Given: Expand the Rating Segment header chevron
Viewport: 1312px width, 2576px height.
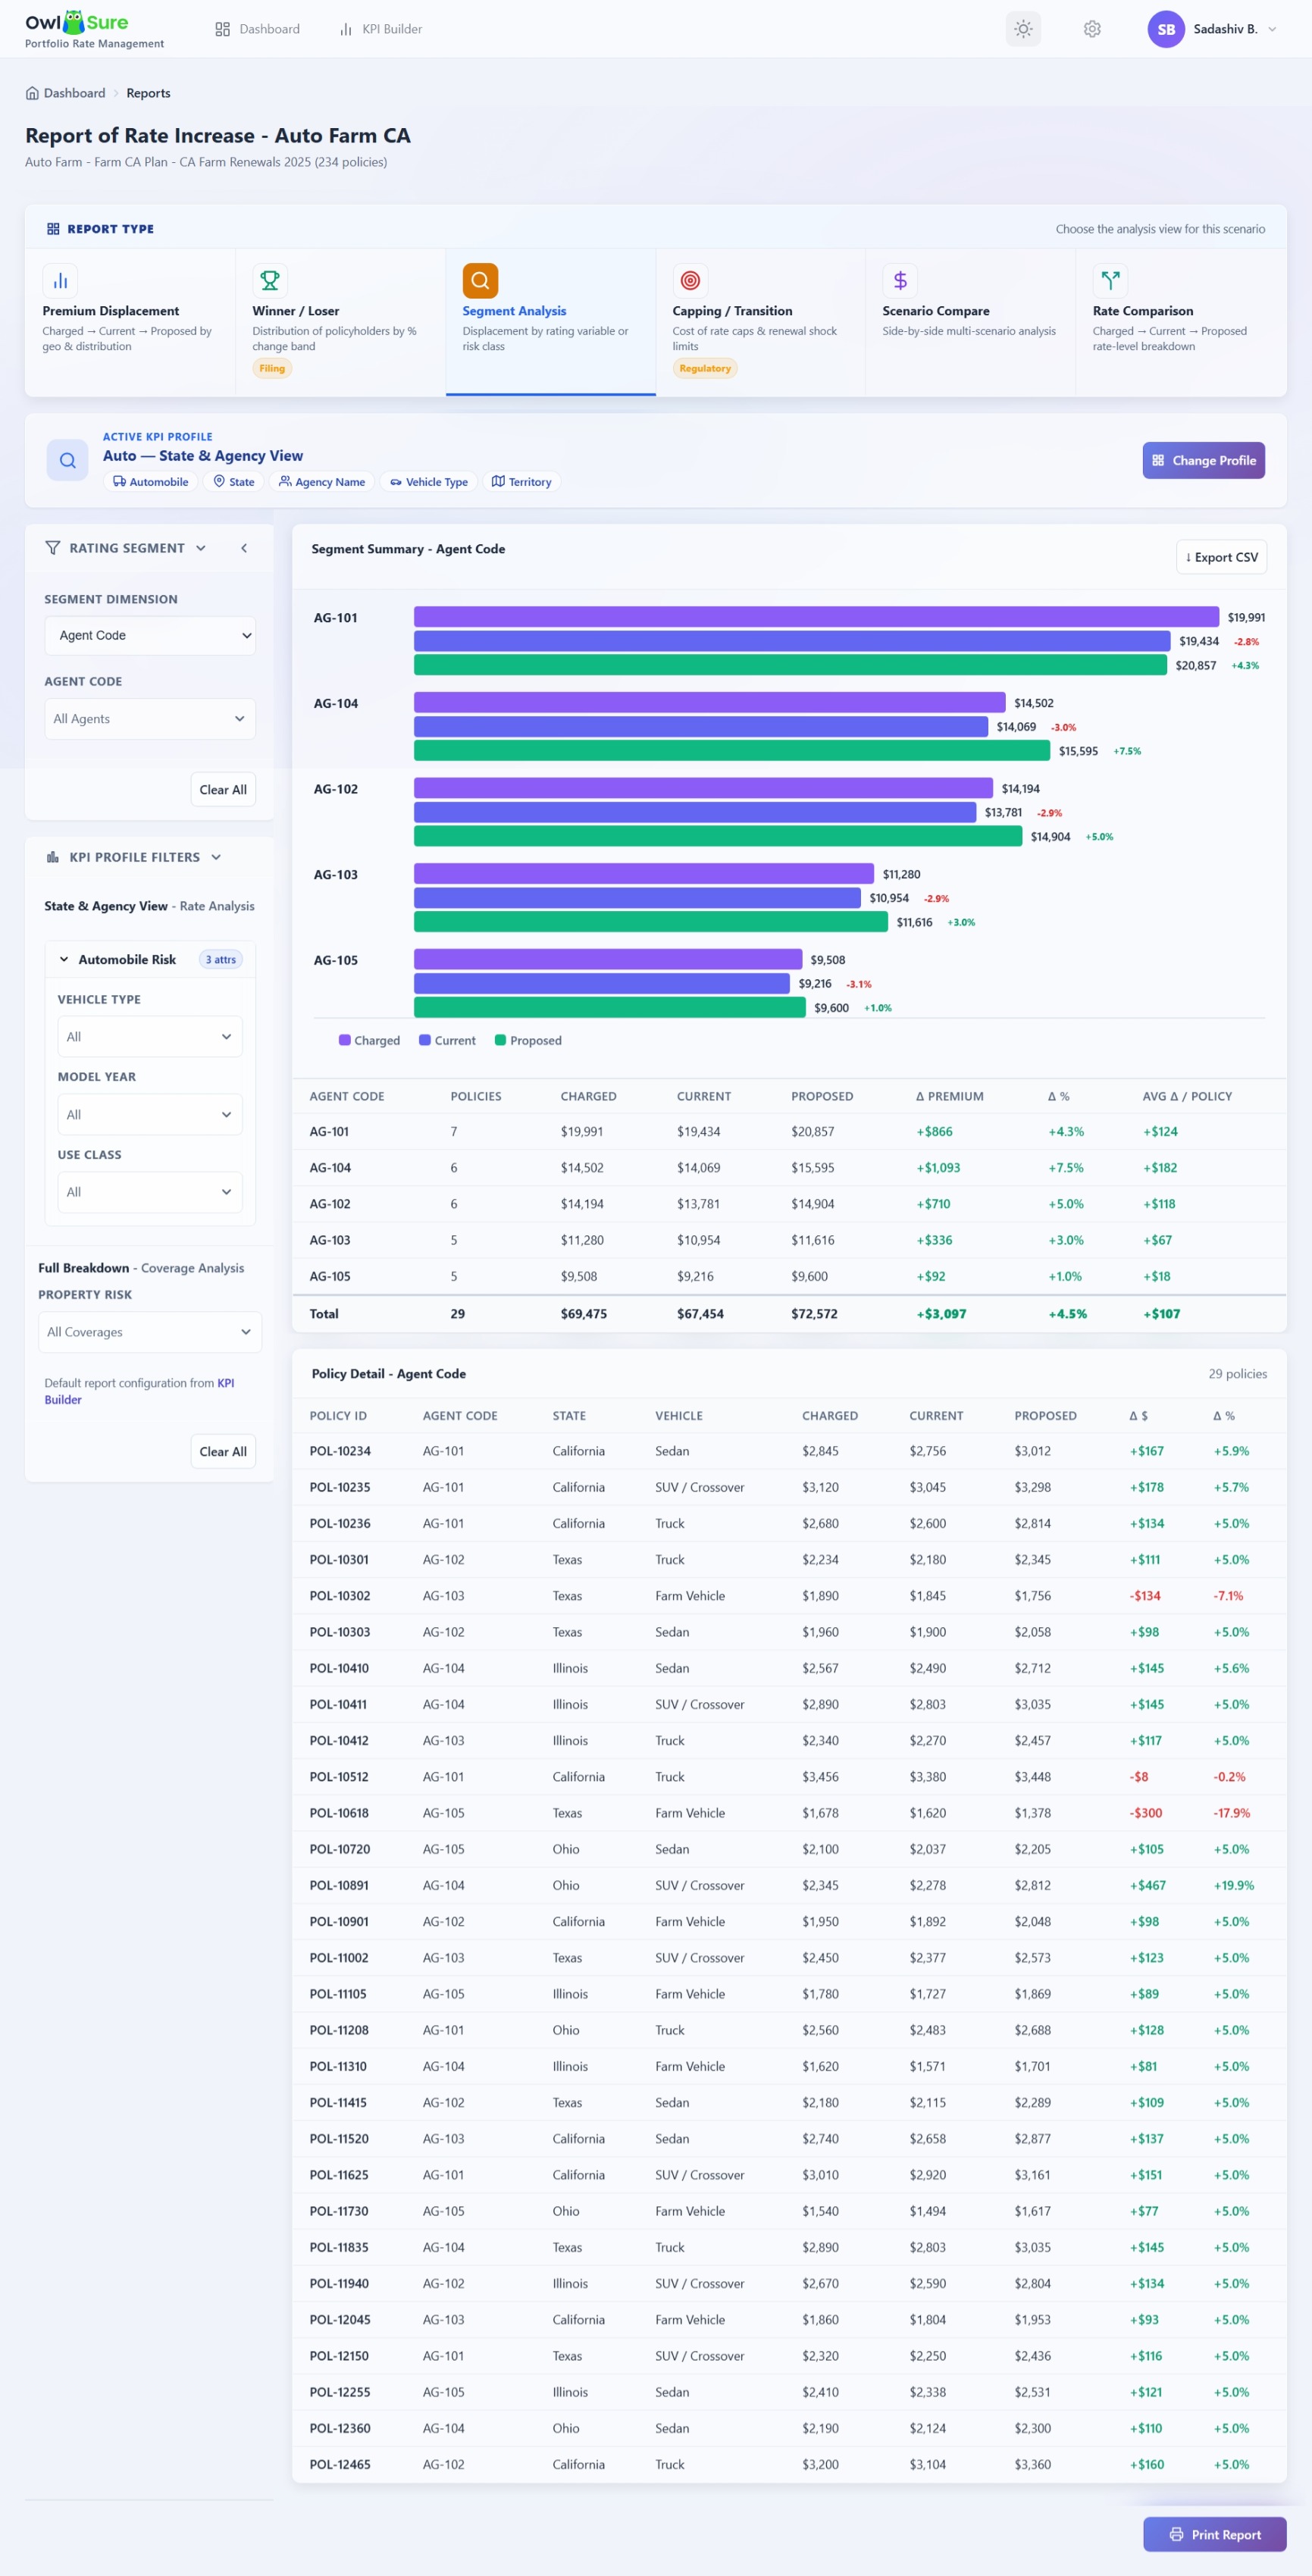Looking at the screenshot, I should (x=201, y=548).
